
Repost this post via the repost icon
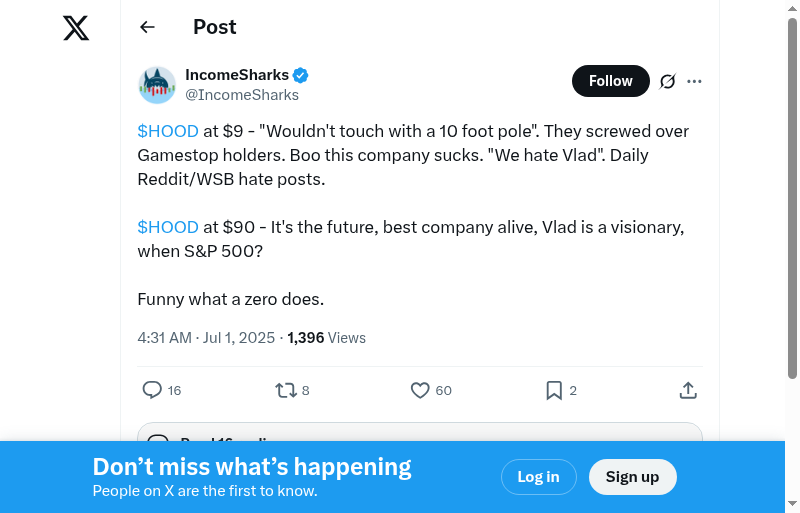(285, 390)
